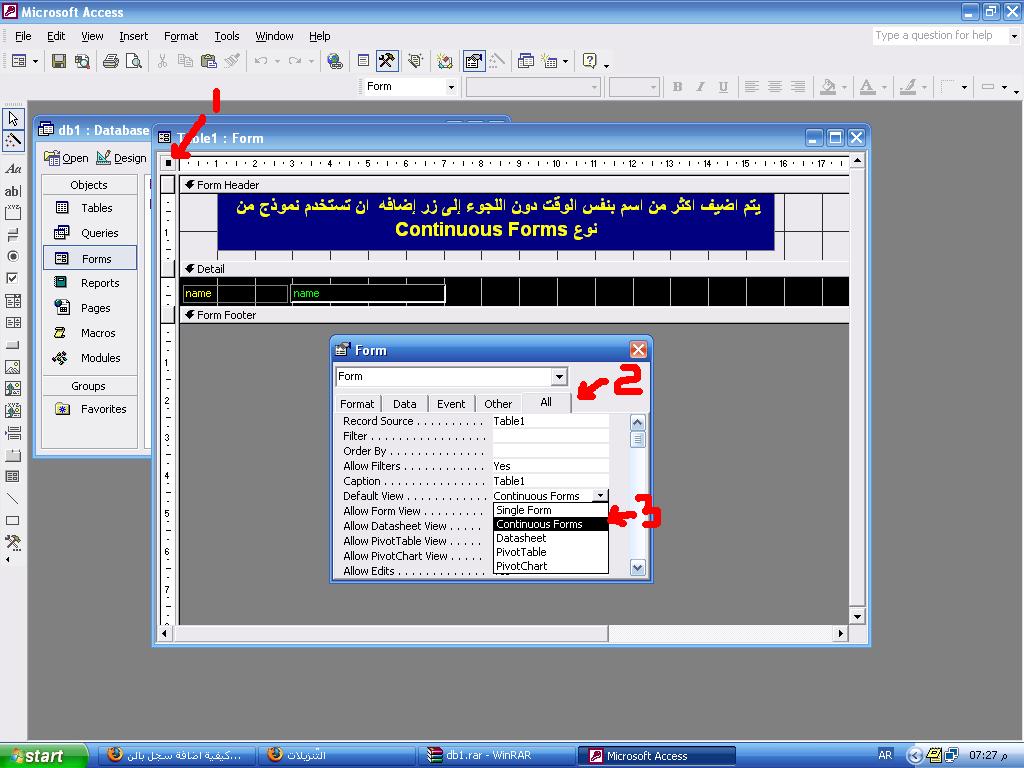Viewport: 1024px width, 768px height.
Task: Click Design in the db1 Database window
Action: pyautogui.click(x=121, y=158)
